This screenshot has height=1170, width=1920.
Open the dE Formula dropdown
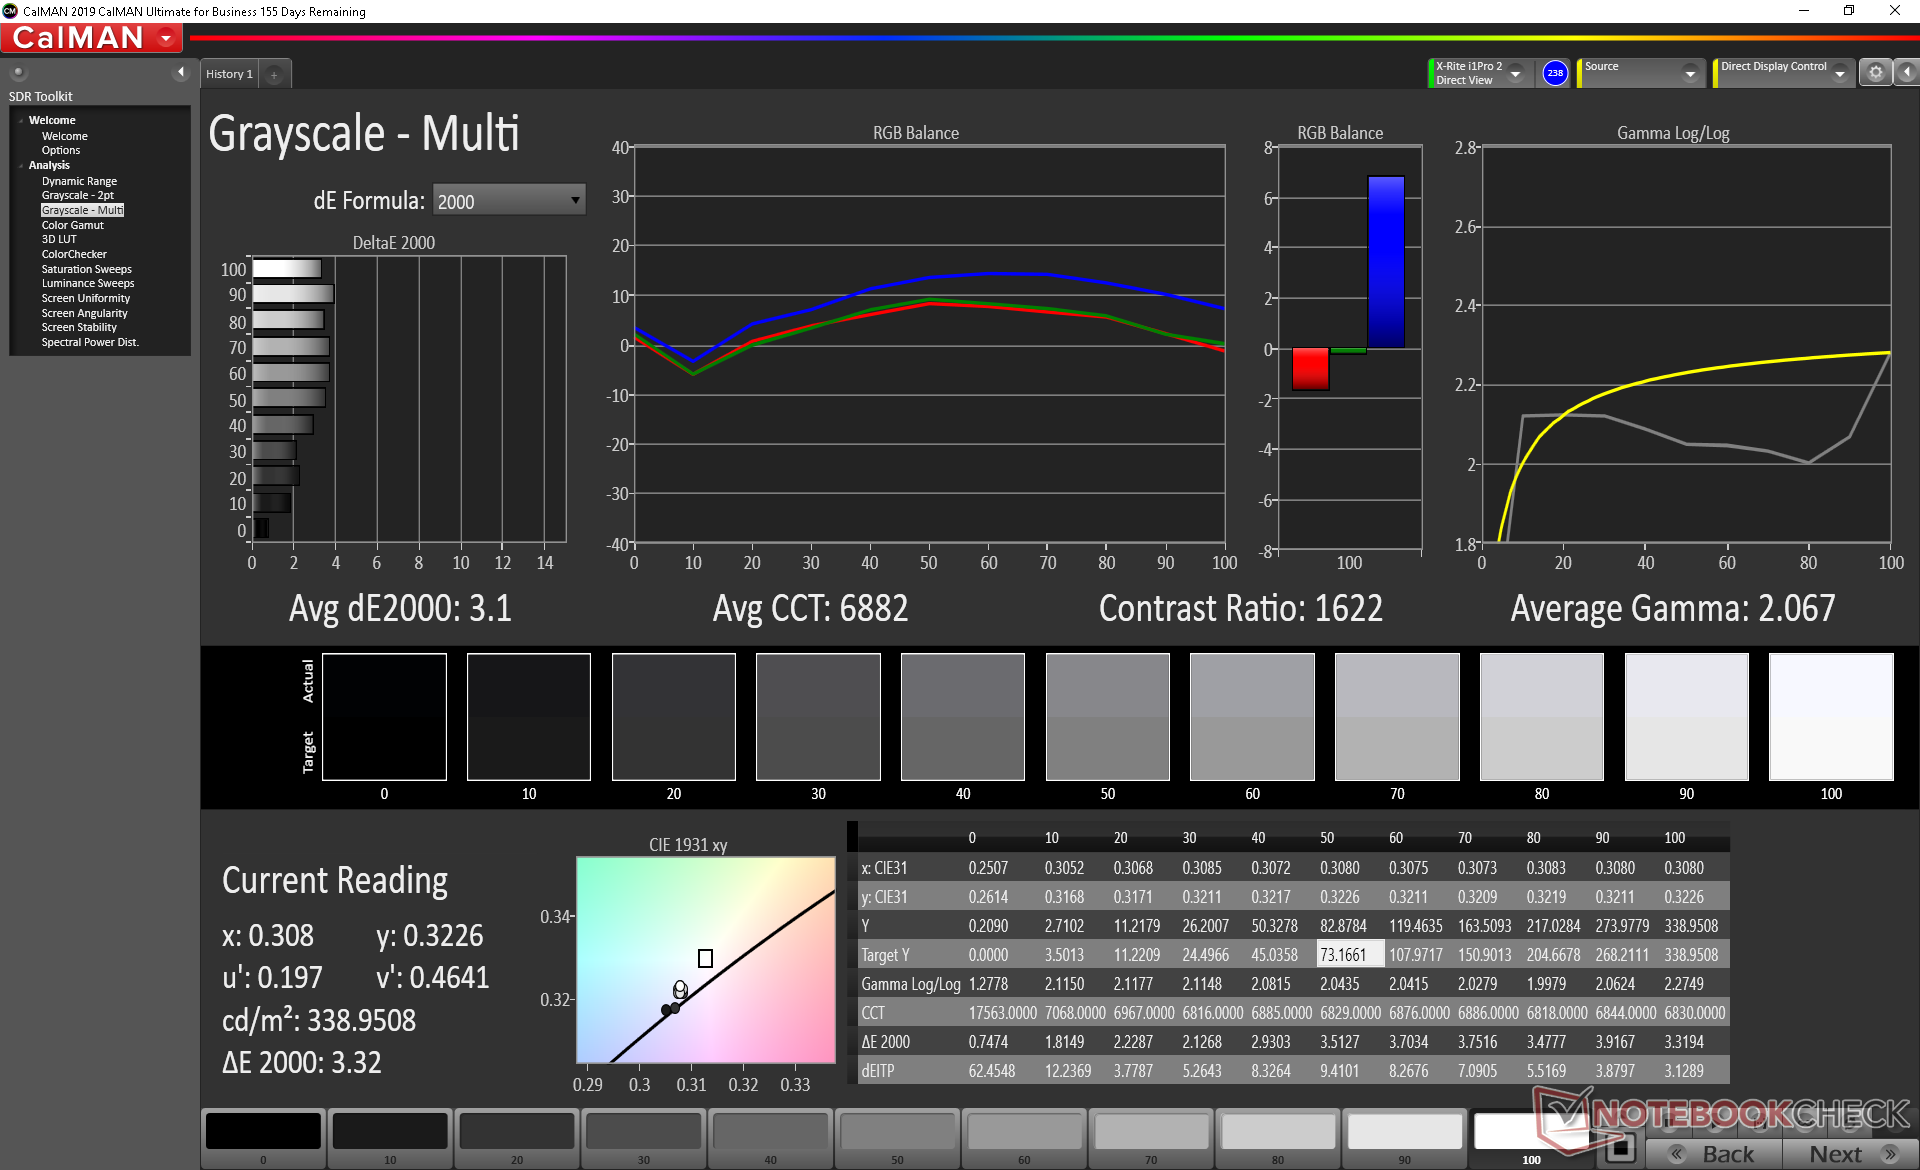[508, 200]
